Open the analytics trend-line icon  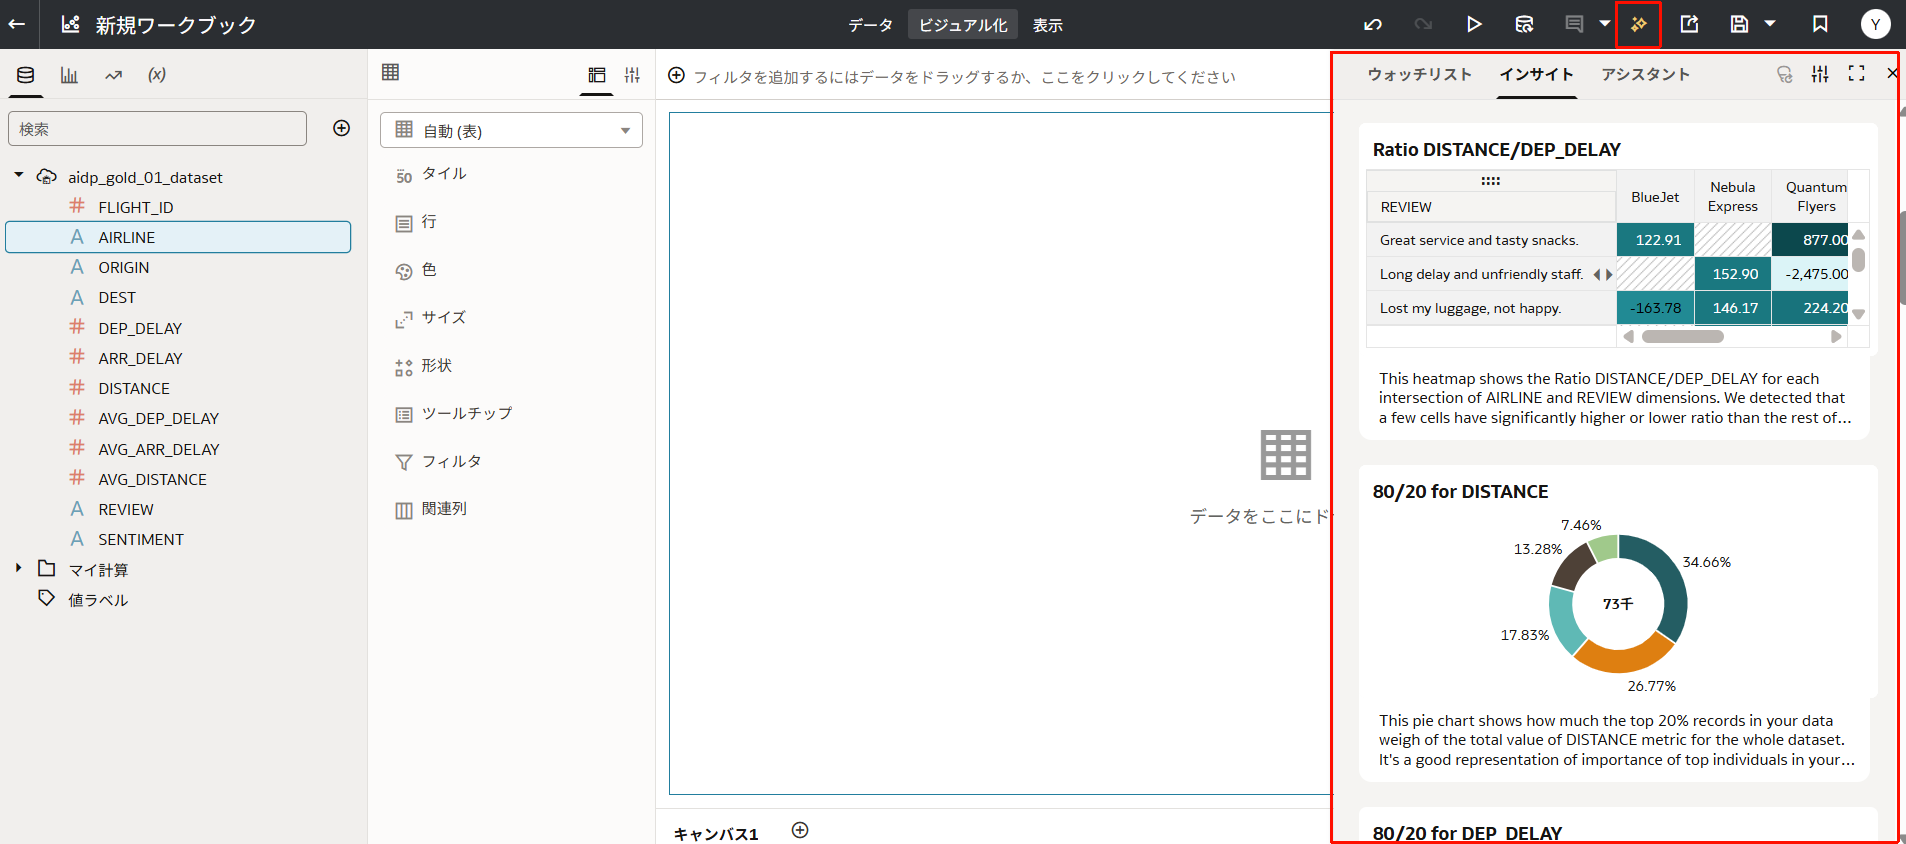113,75
